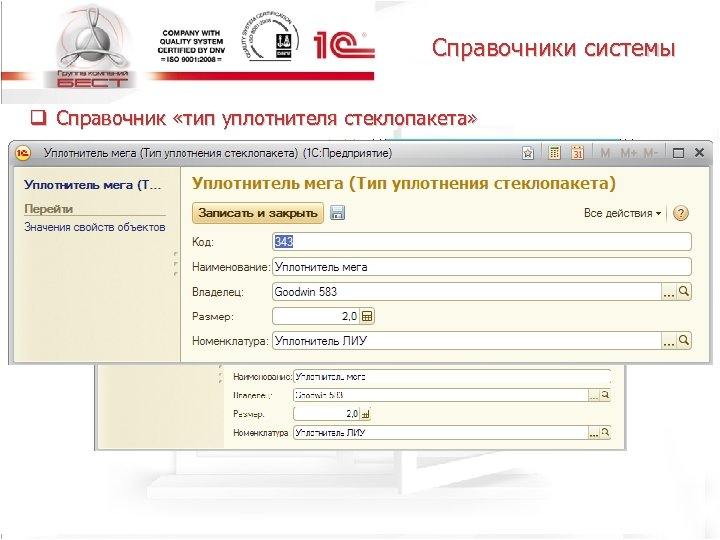Click the Номенклатура ellipsis button in the background window
Viewport: 720px width, 540px height.
594,433
